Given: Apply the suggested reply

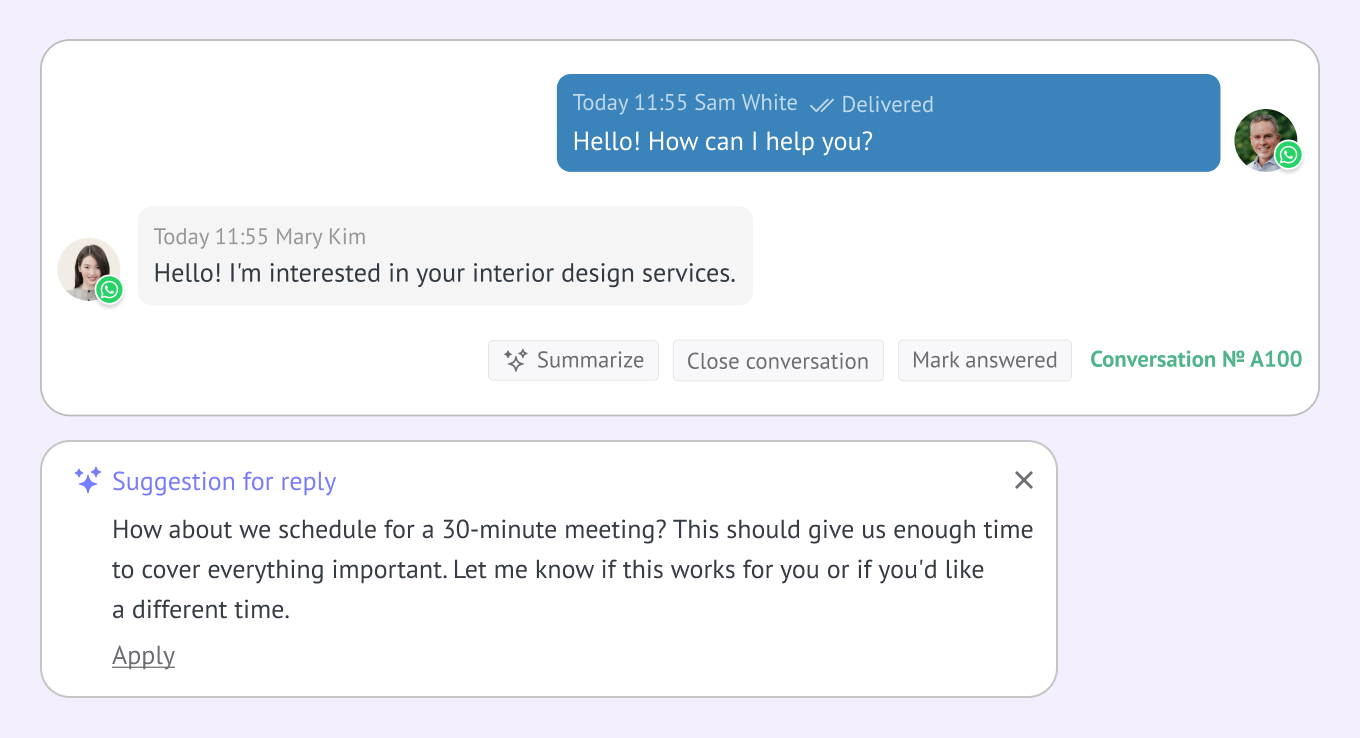Looking at the screenshot, I should point(143,656).
